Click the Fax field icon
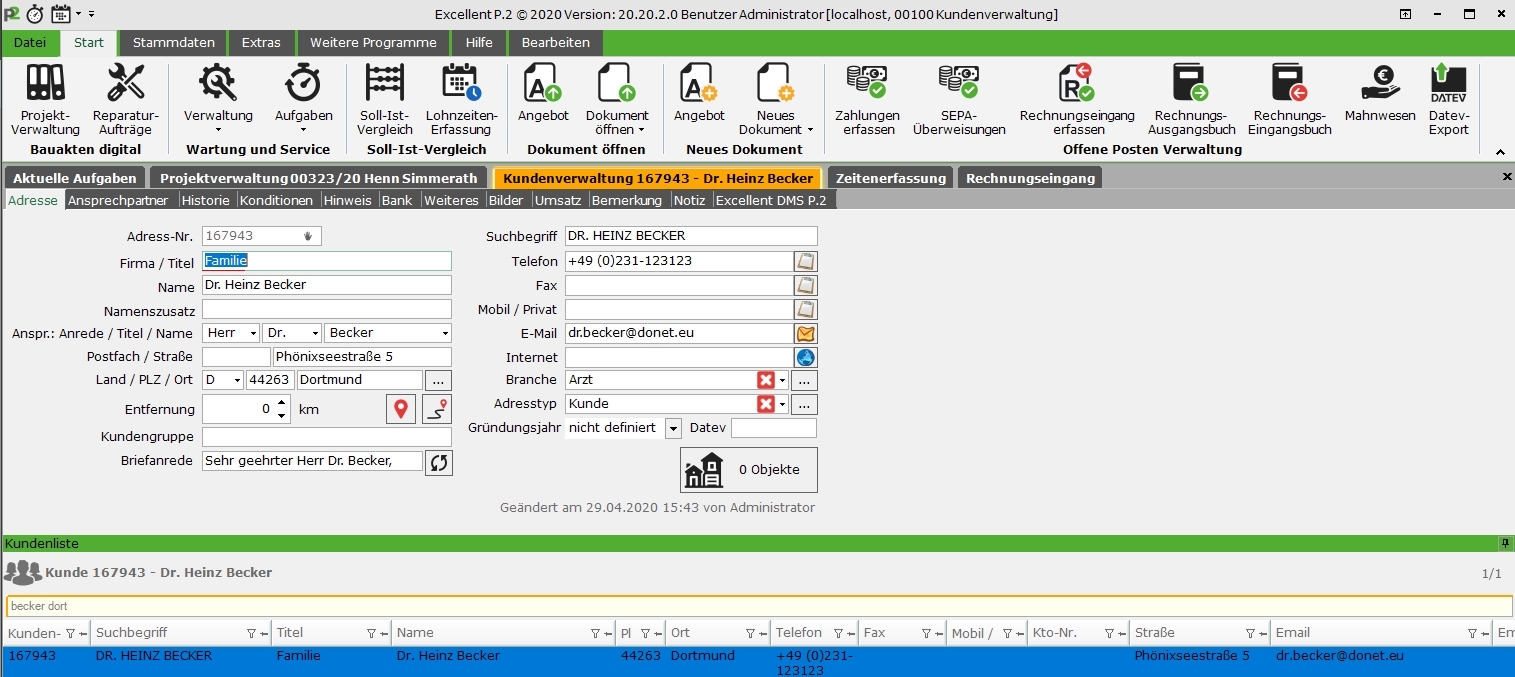The image size is (1515, 677). click(x=806, y=286)
